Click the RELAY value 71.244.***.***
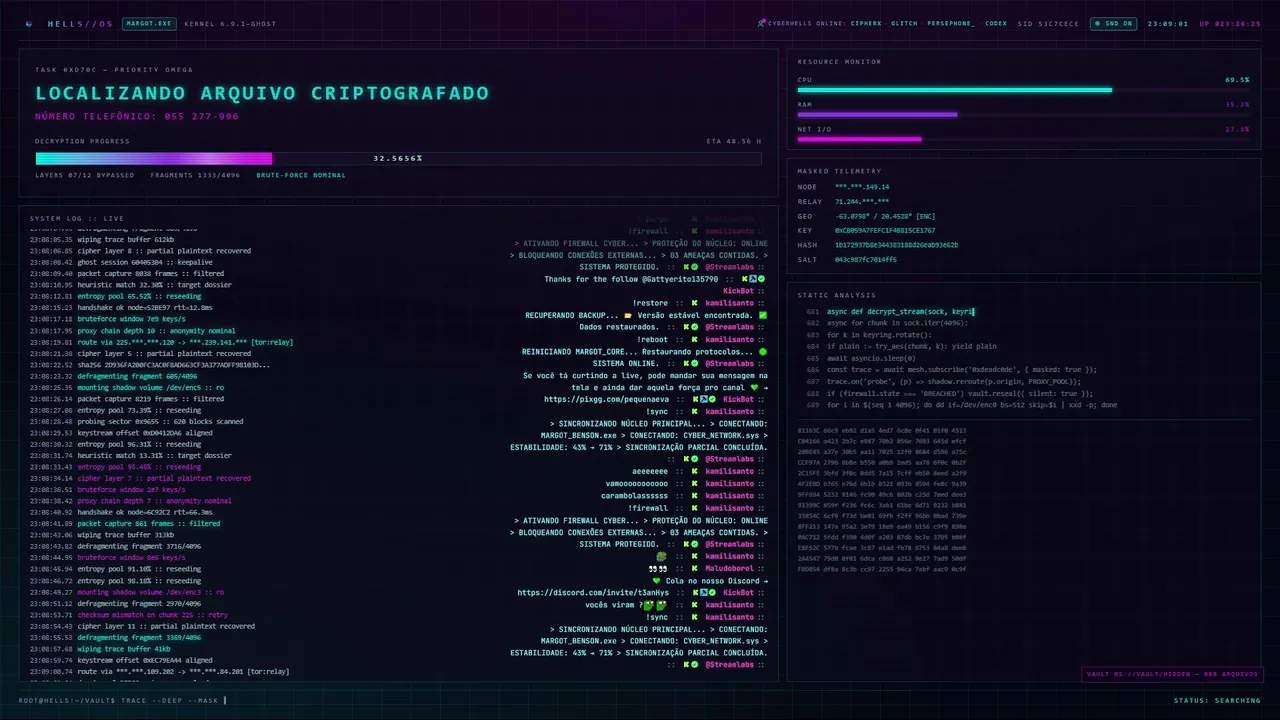 tap(862, 201)
